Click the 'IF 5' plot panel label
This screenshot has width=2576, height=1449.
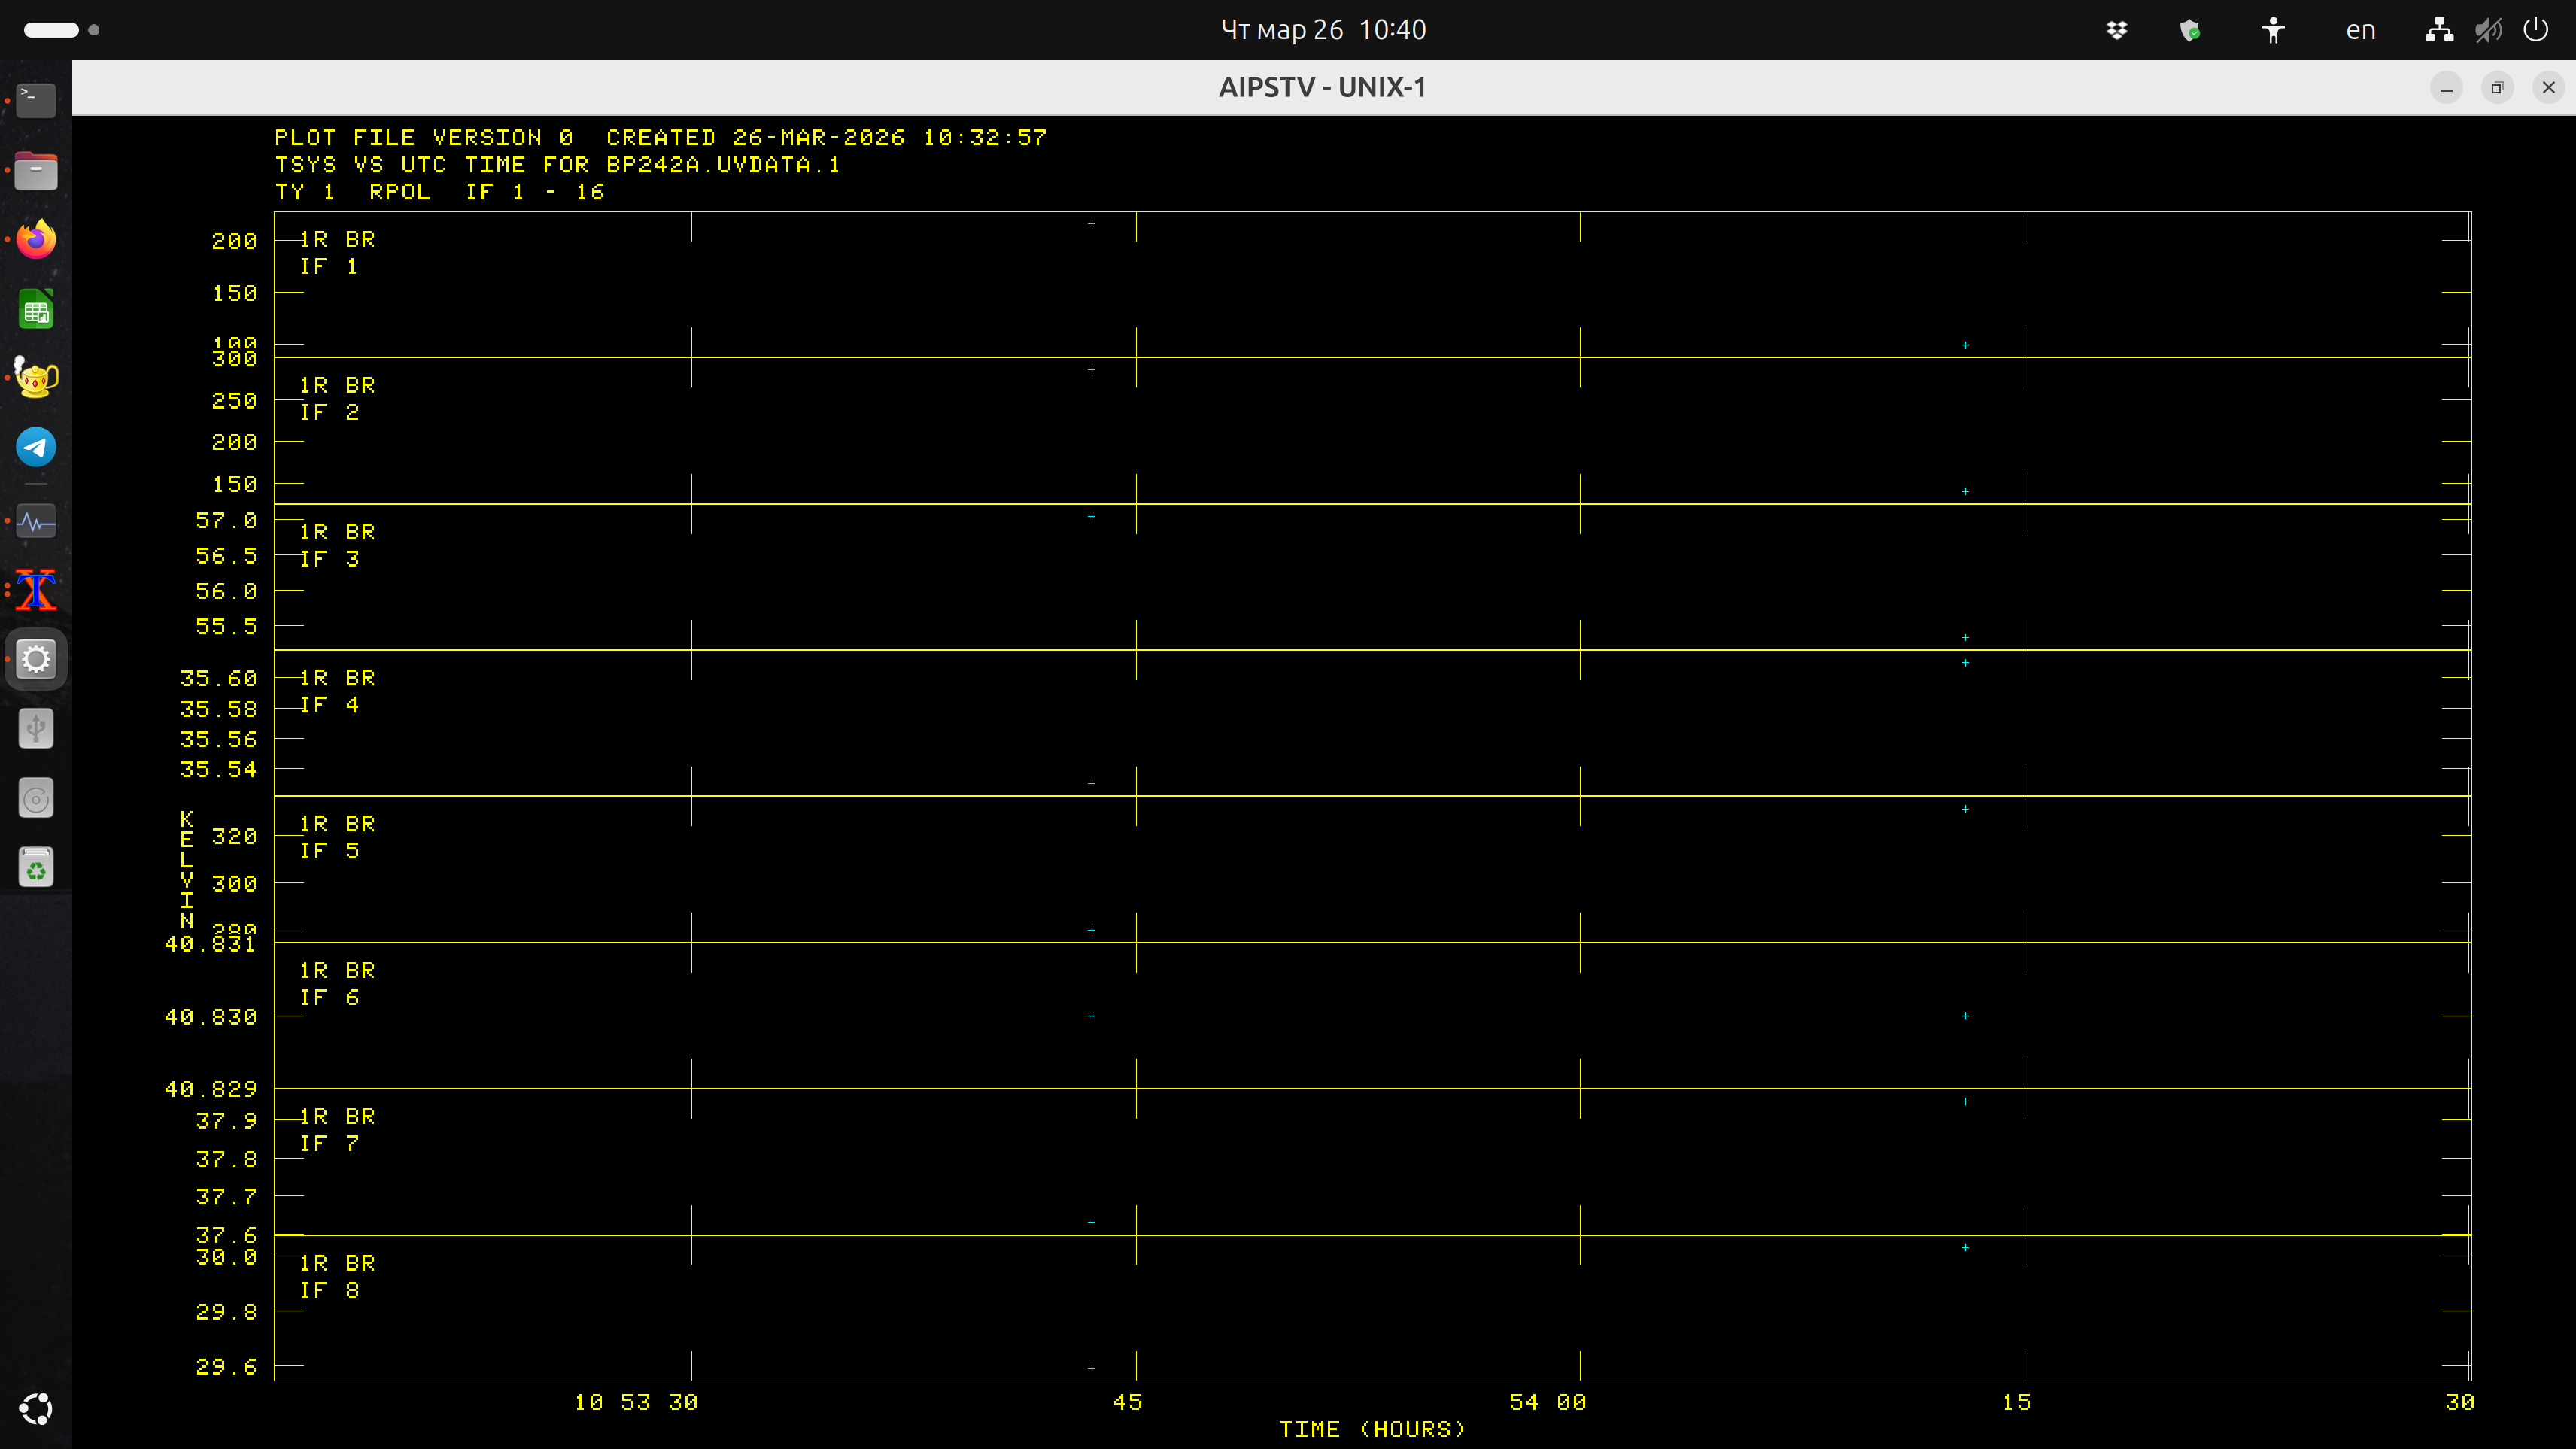[329, 851]
